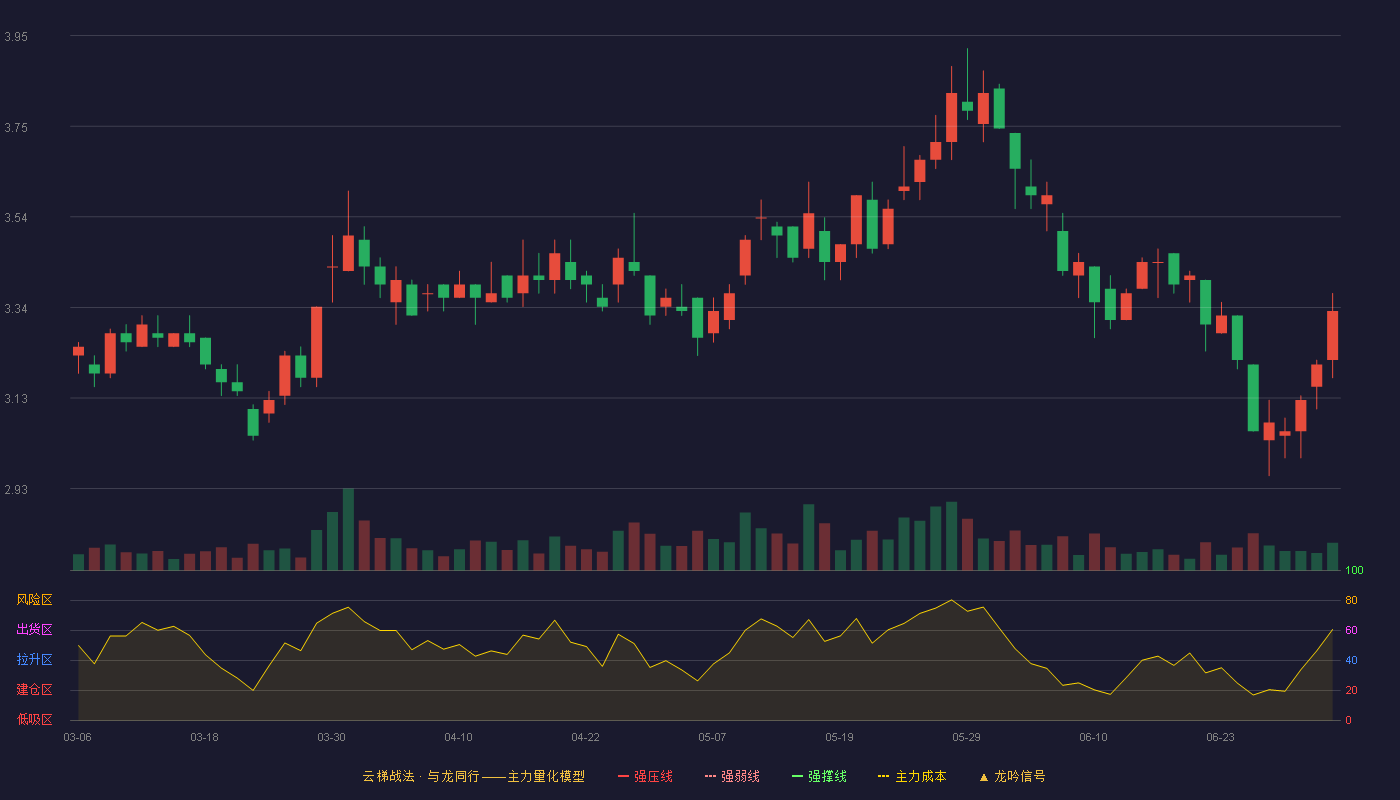Click the 03-30 date label
Image resolution: width=1400 pixels, height=800 pixels.
click(331, 737)
